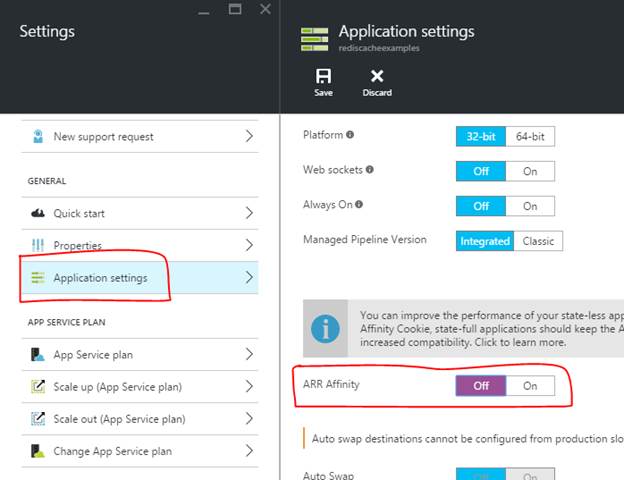The height and width of the screenshot is (480, 624).
Task: Expand the Properties chevron arrow
Action: 249,245
